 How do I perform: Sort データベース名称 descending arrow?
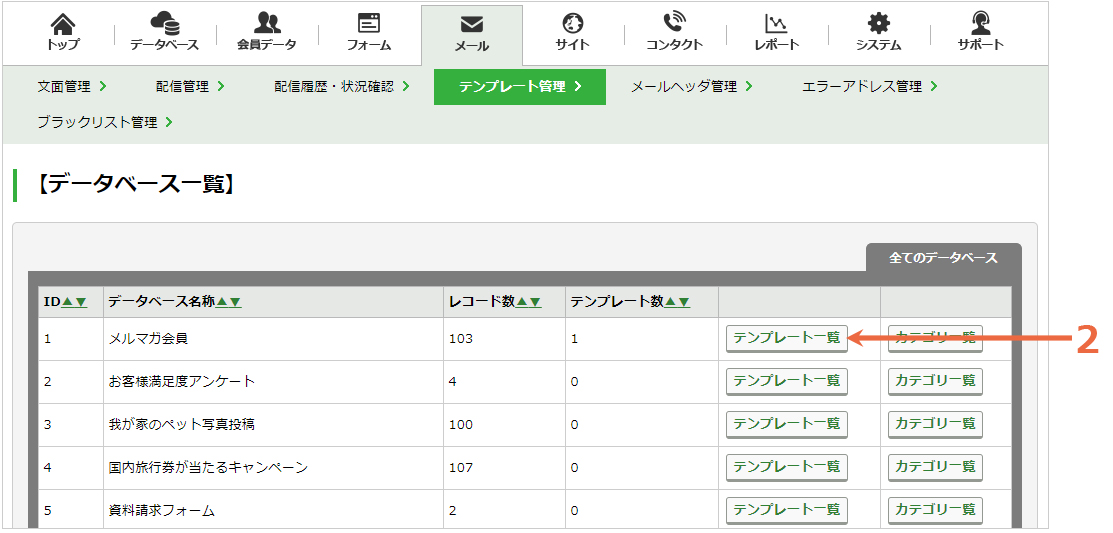(x=235, y=302)
